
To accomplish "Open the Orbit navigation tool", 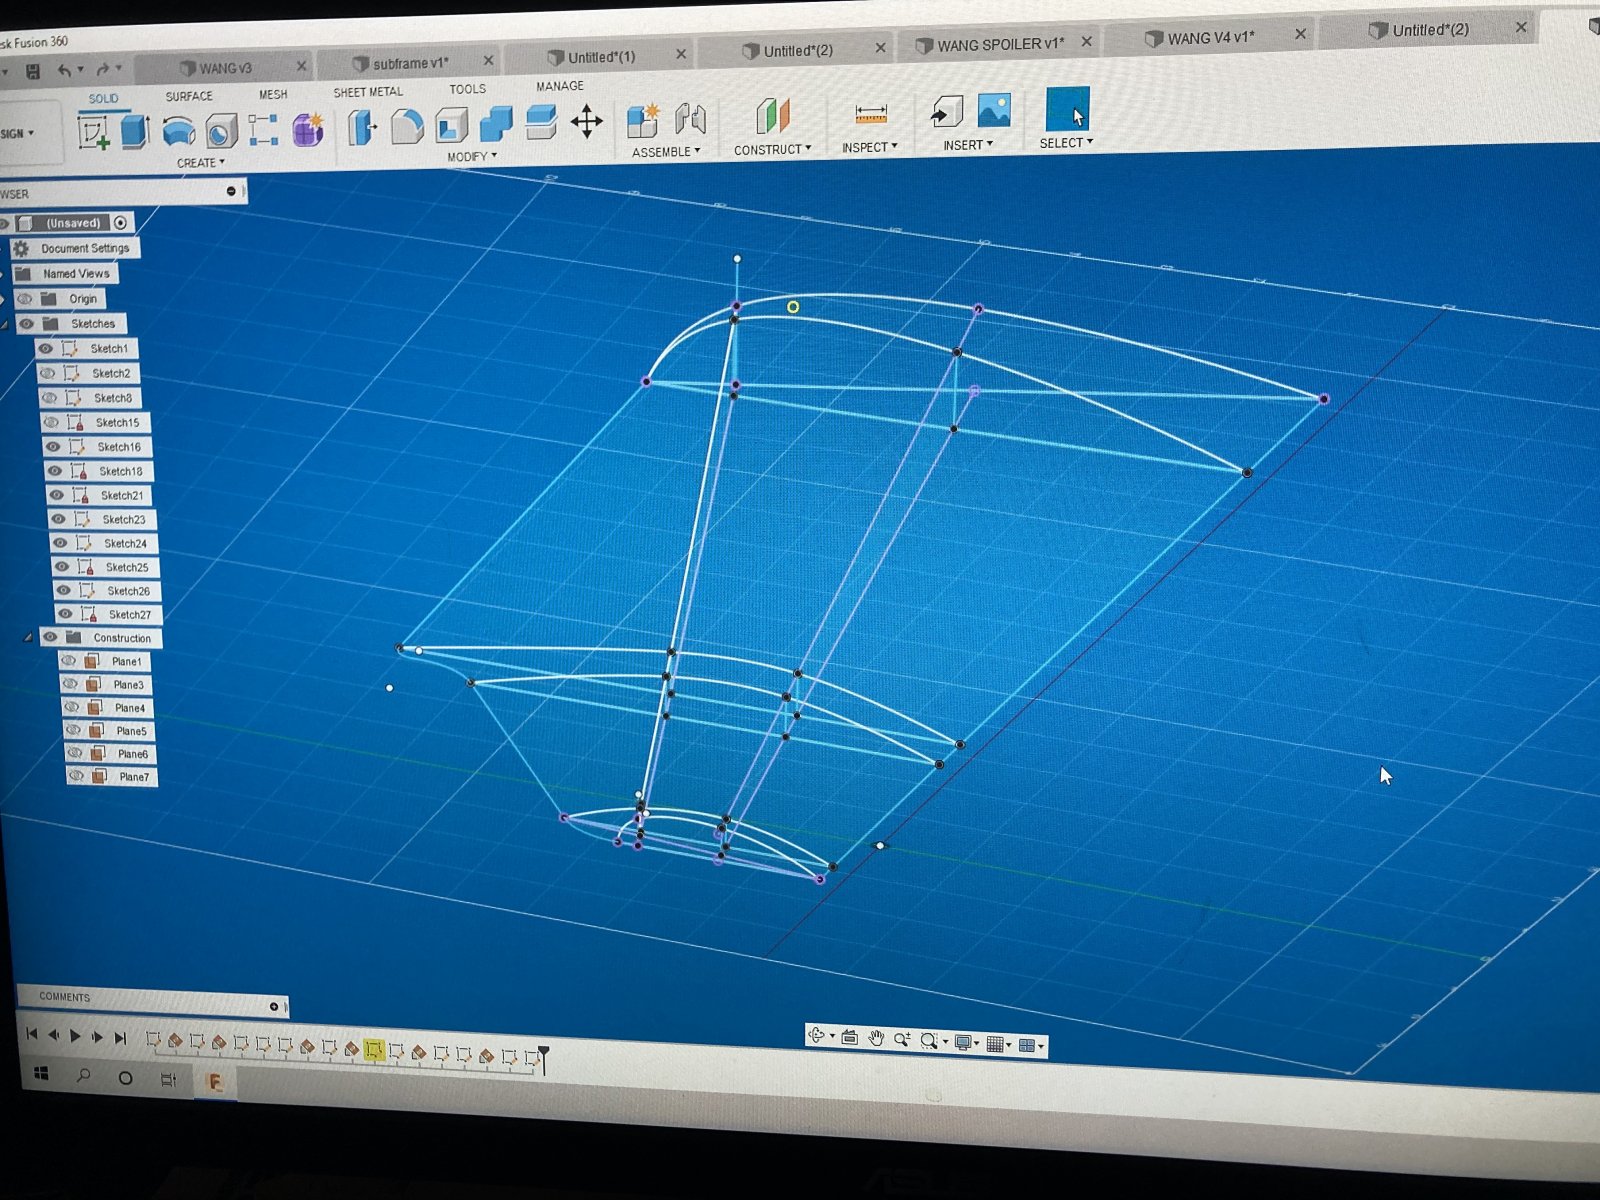I will [x=817, y=1036].
